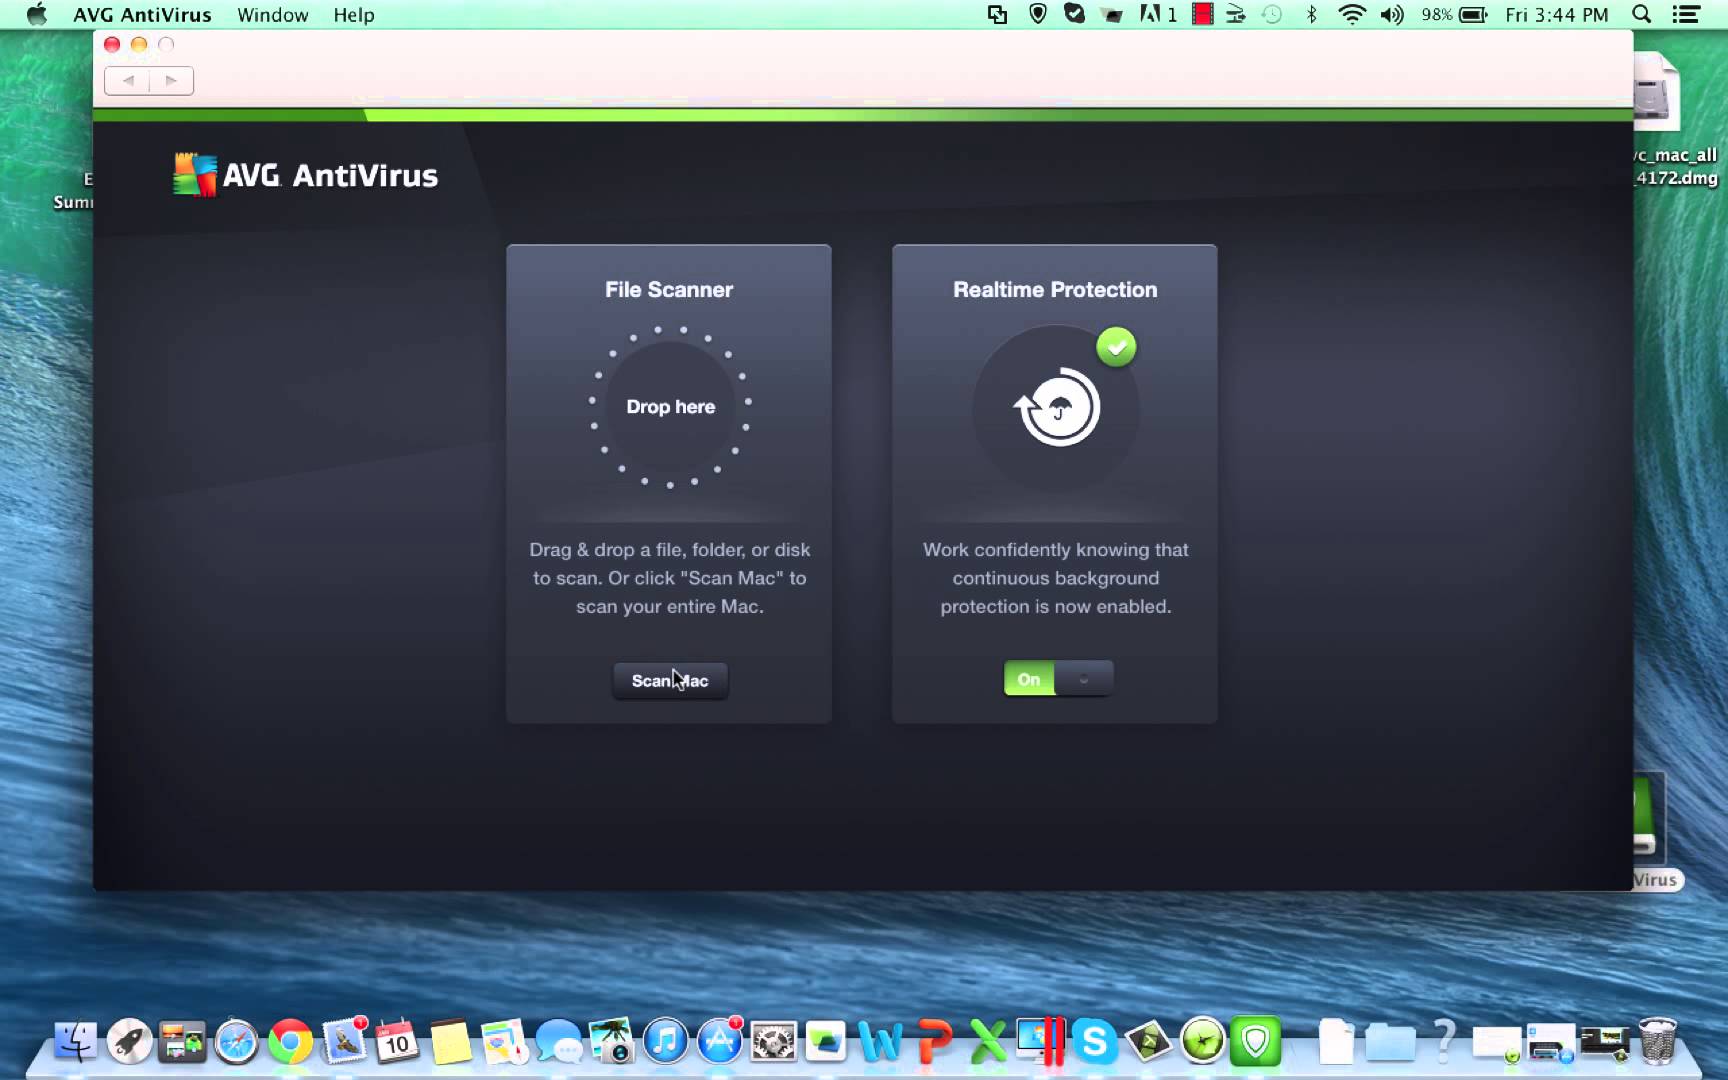This screenshot has width=1728, height=1080.
Task: Open the red P dock application
Action: point(934,1042)
